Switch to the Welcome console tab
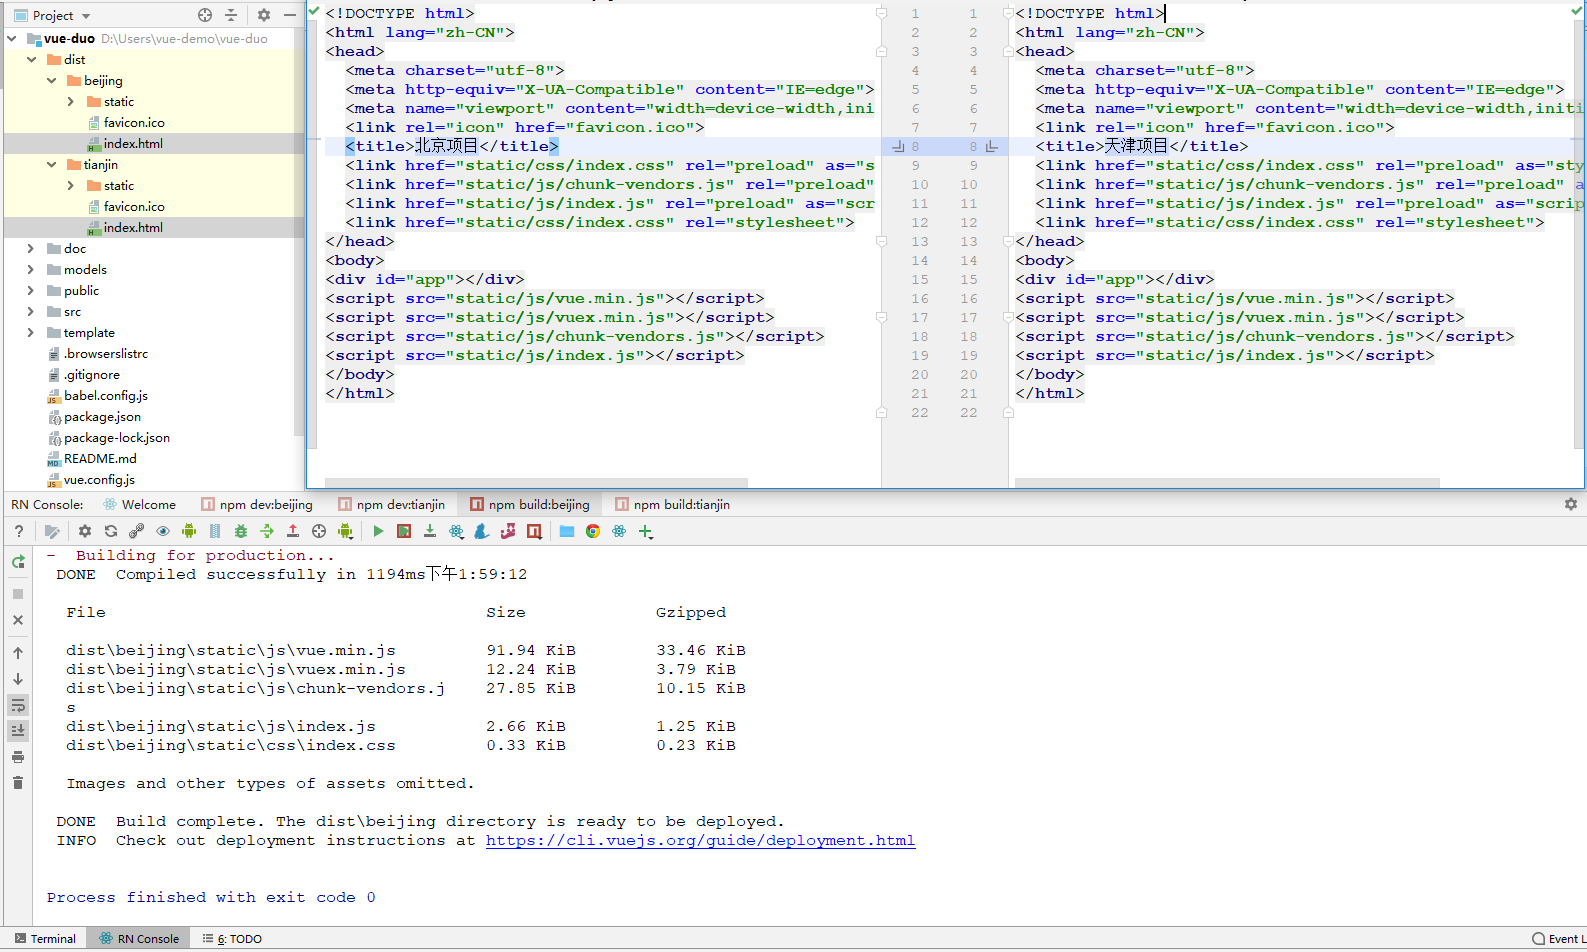 [x=139, y=505]
